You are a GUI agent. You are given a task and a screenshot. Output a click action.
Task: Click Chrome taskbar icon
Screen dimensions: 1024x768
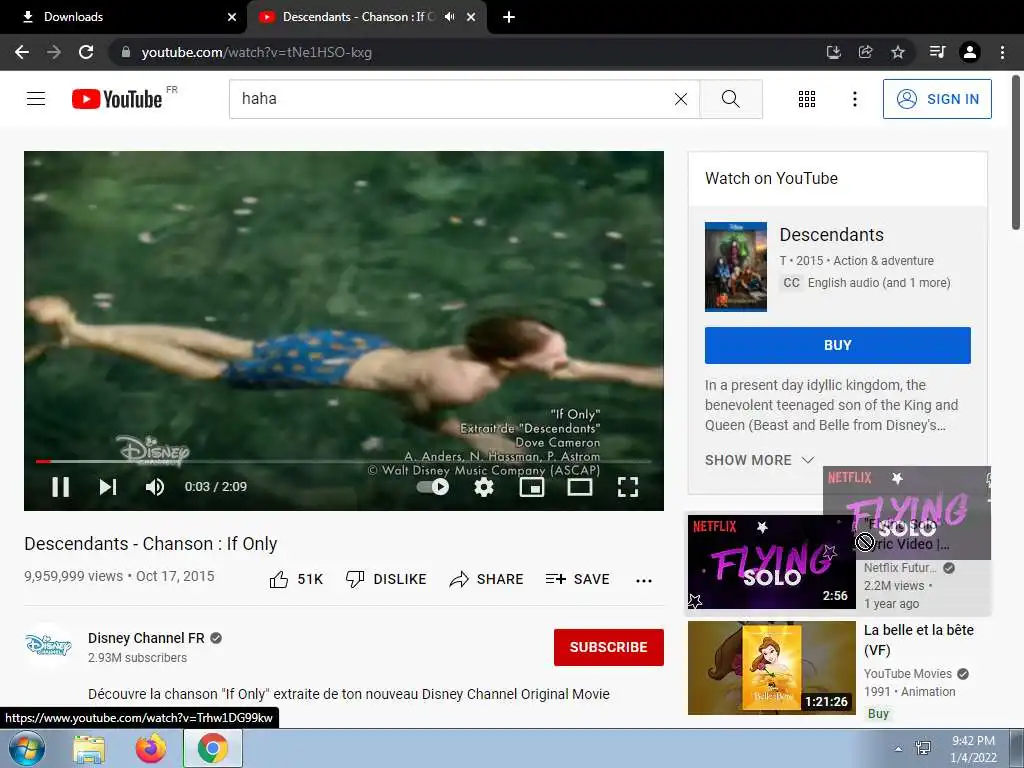point(212,749)
